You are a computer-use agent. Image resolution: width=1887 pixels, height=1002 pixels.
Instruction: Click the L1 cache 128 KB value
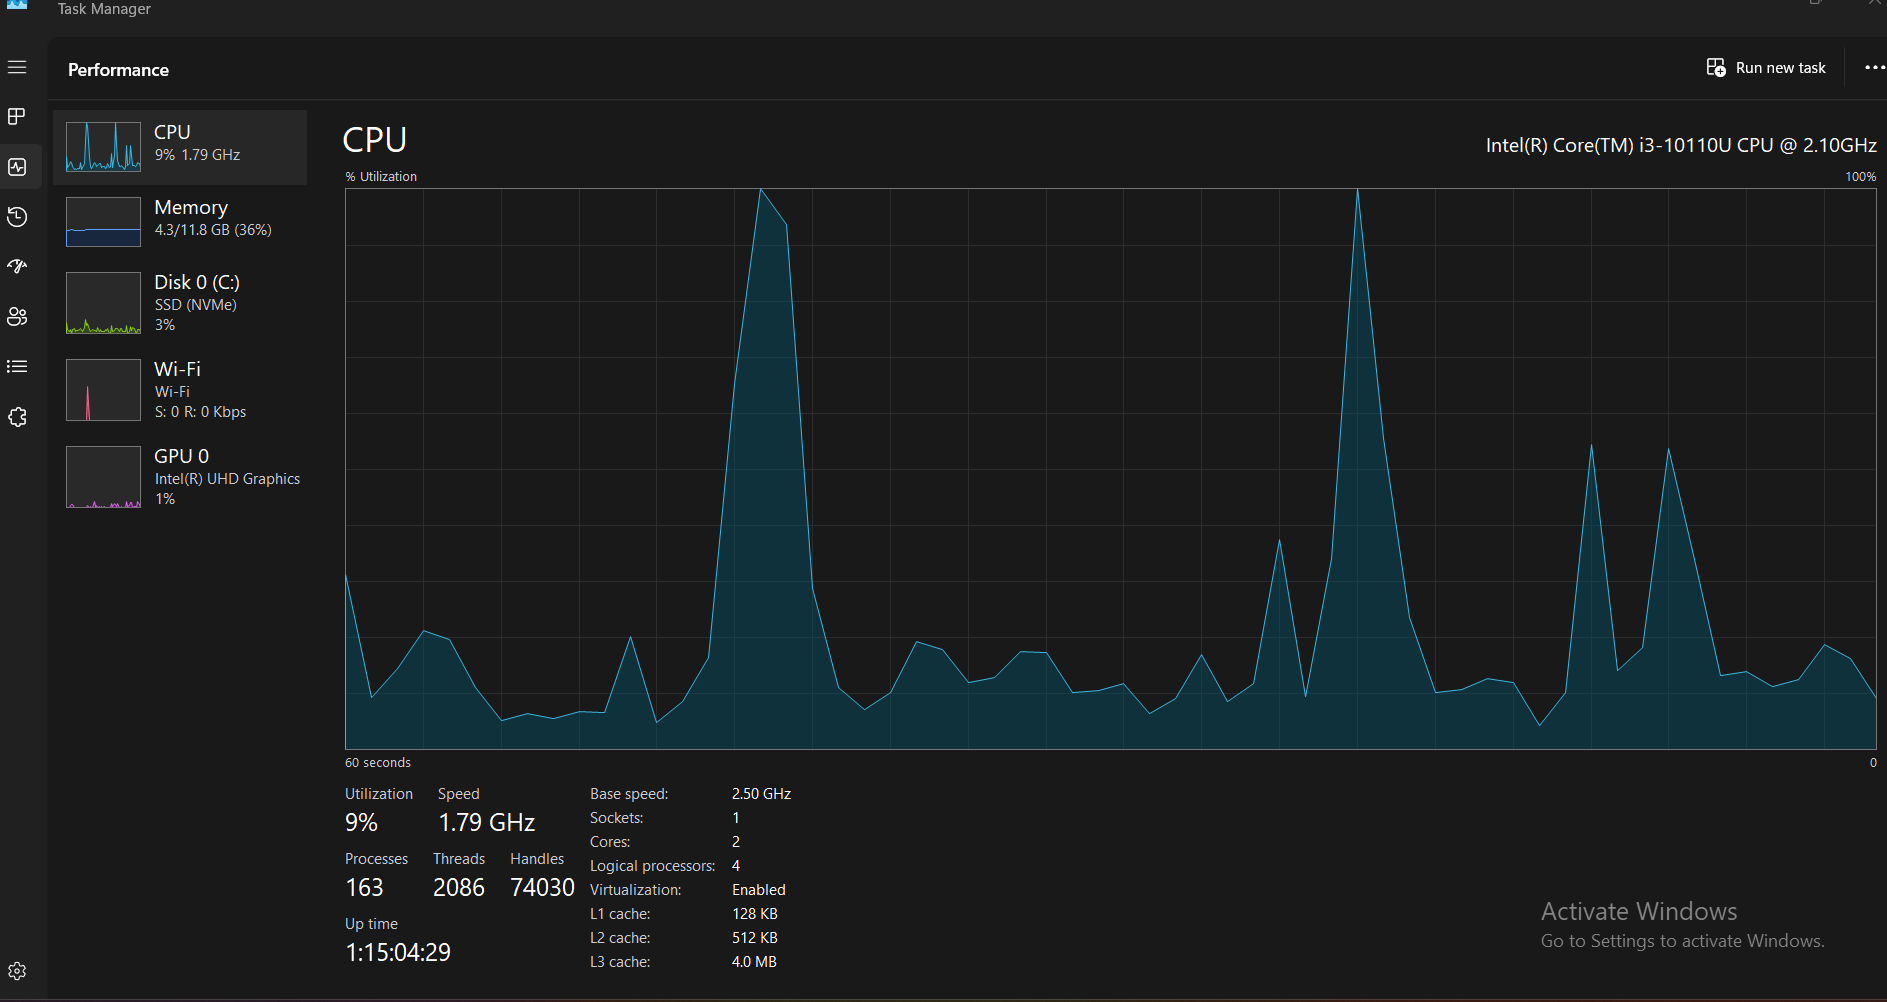coord(755,914)
